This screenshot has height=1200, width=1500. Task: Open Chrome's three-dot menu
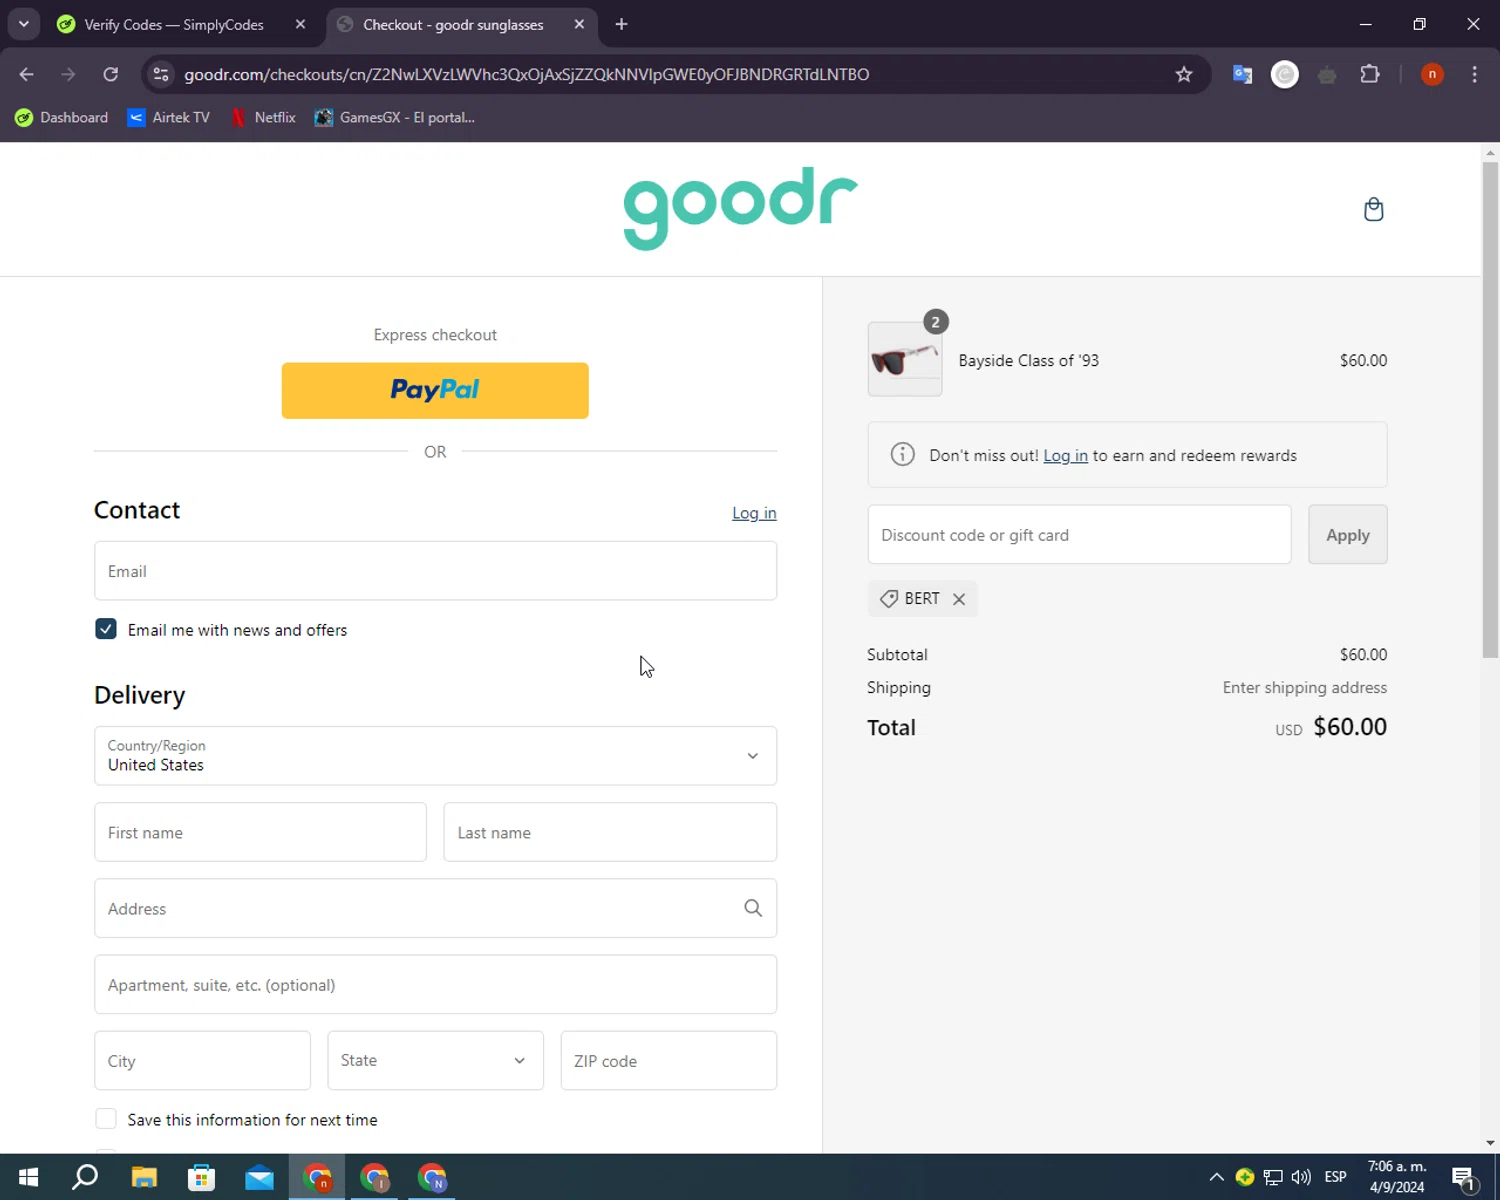click(x=1474, y=74)
